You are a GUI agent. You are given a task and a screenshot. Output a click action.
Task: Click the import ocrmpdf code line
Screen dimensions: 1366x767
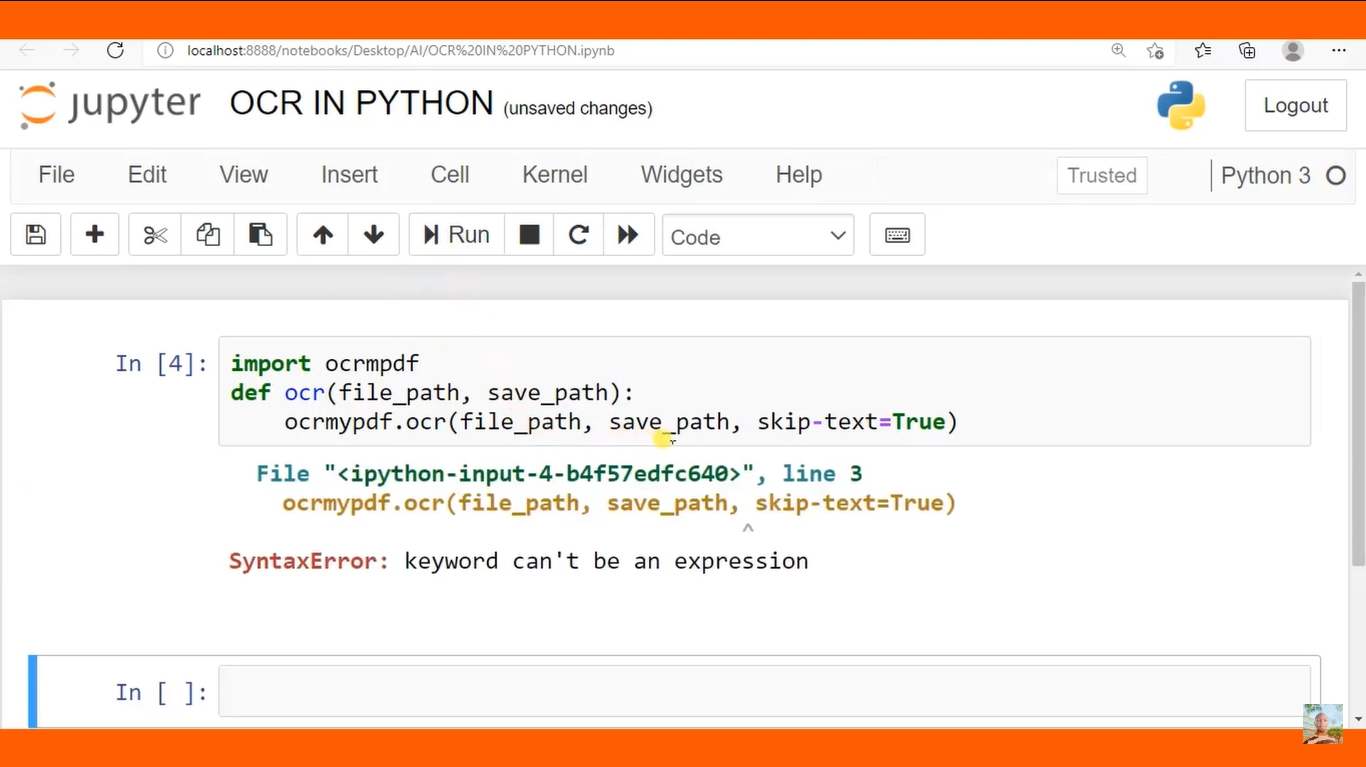[325, 363]
